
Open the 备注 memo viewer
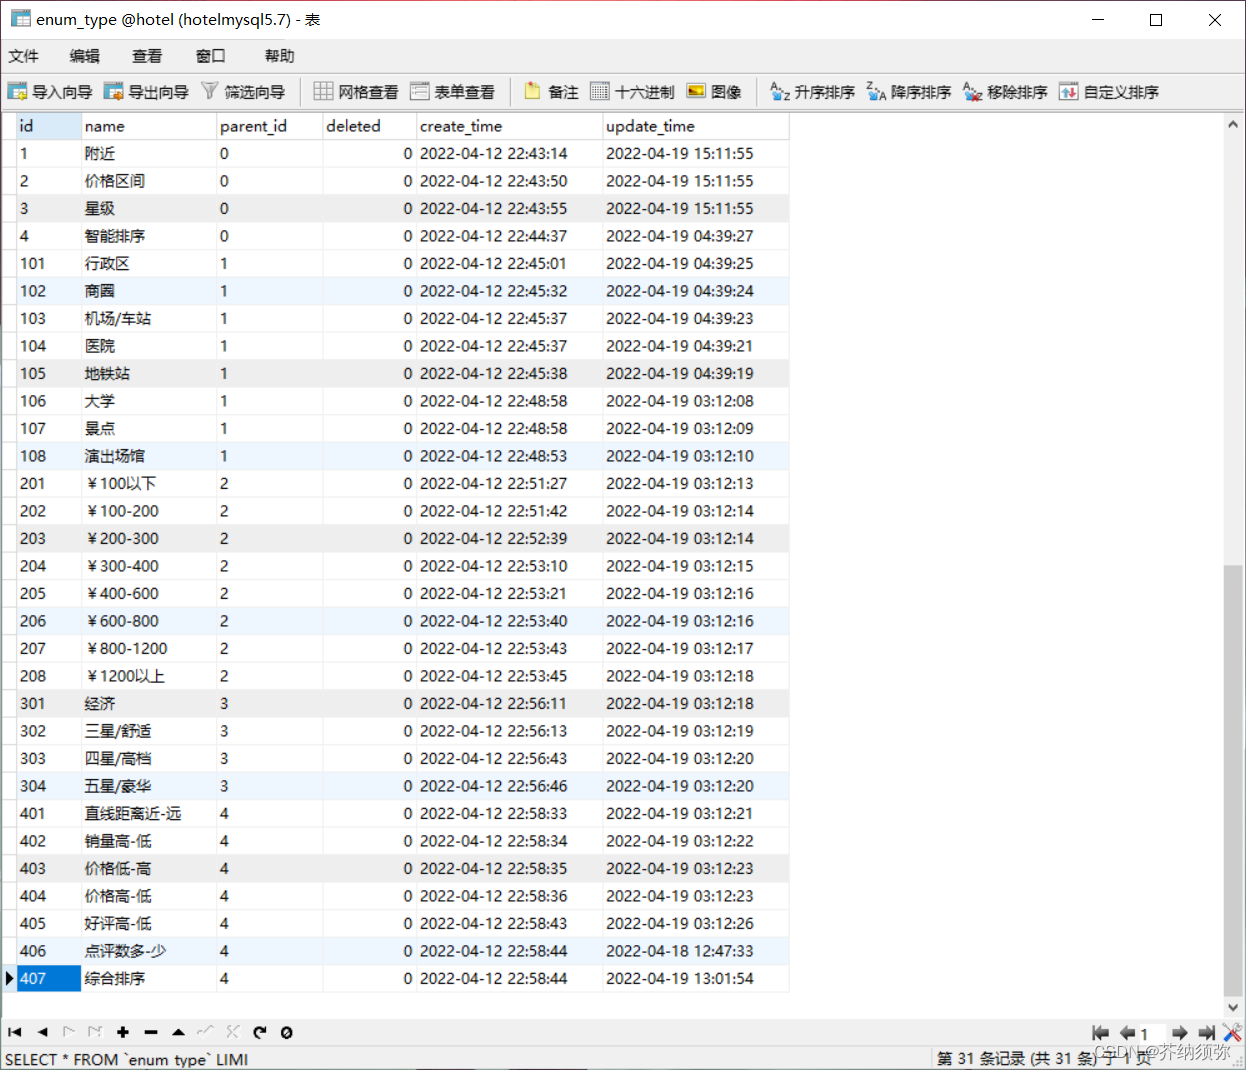pos(551,92)
